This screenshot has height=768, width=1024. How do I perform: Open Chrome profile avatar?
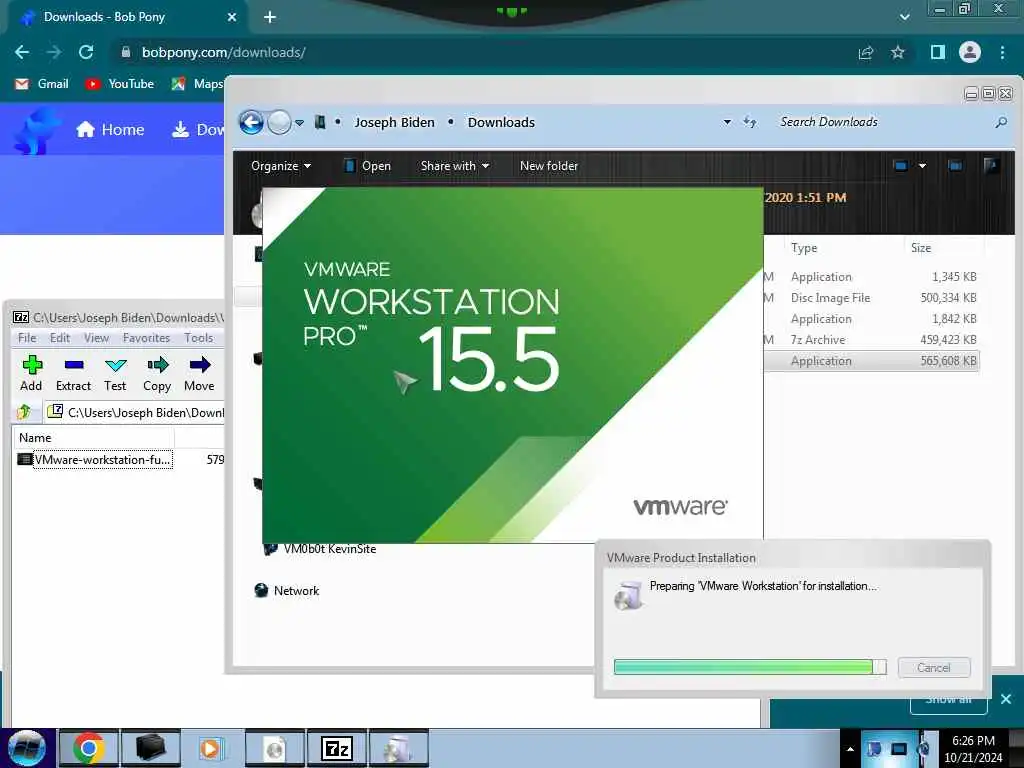[x=970, y=52]
